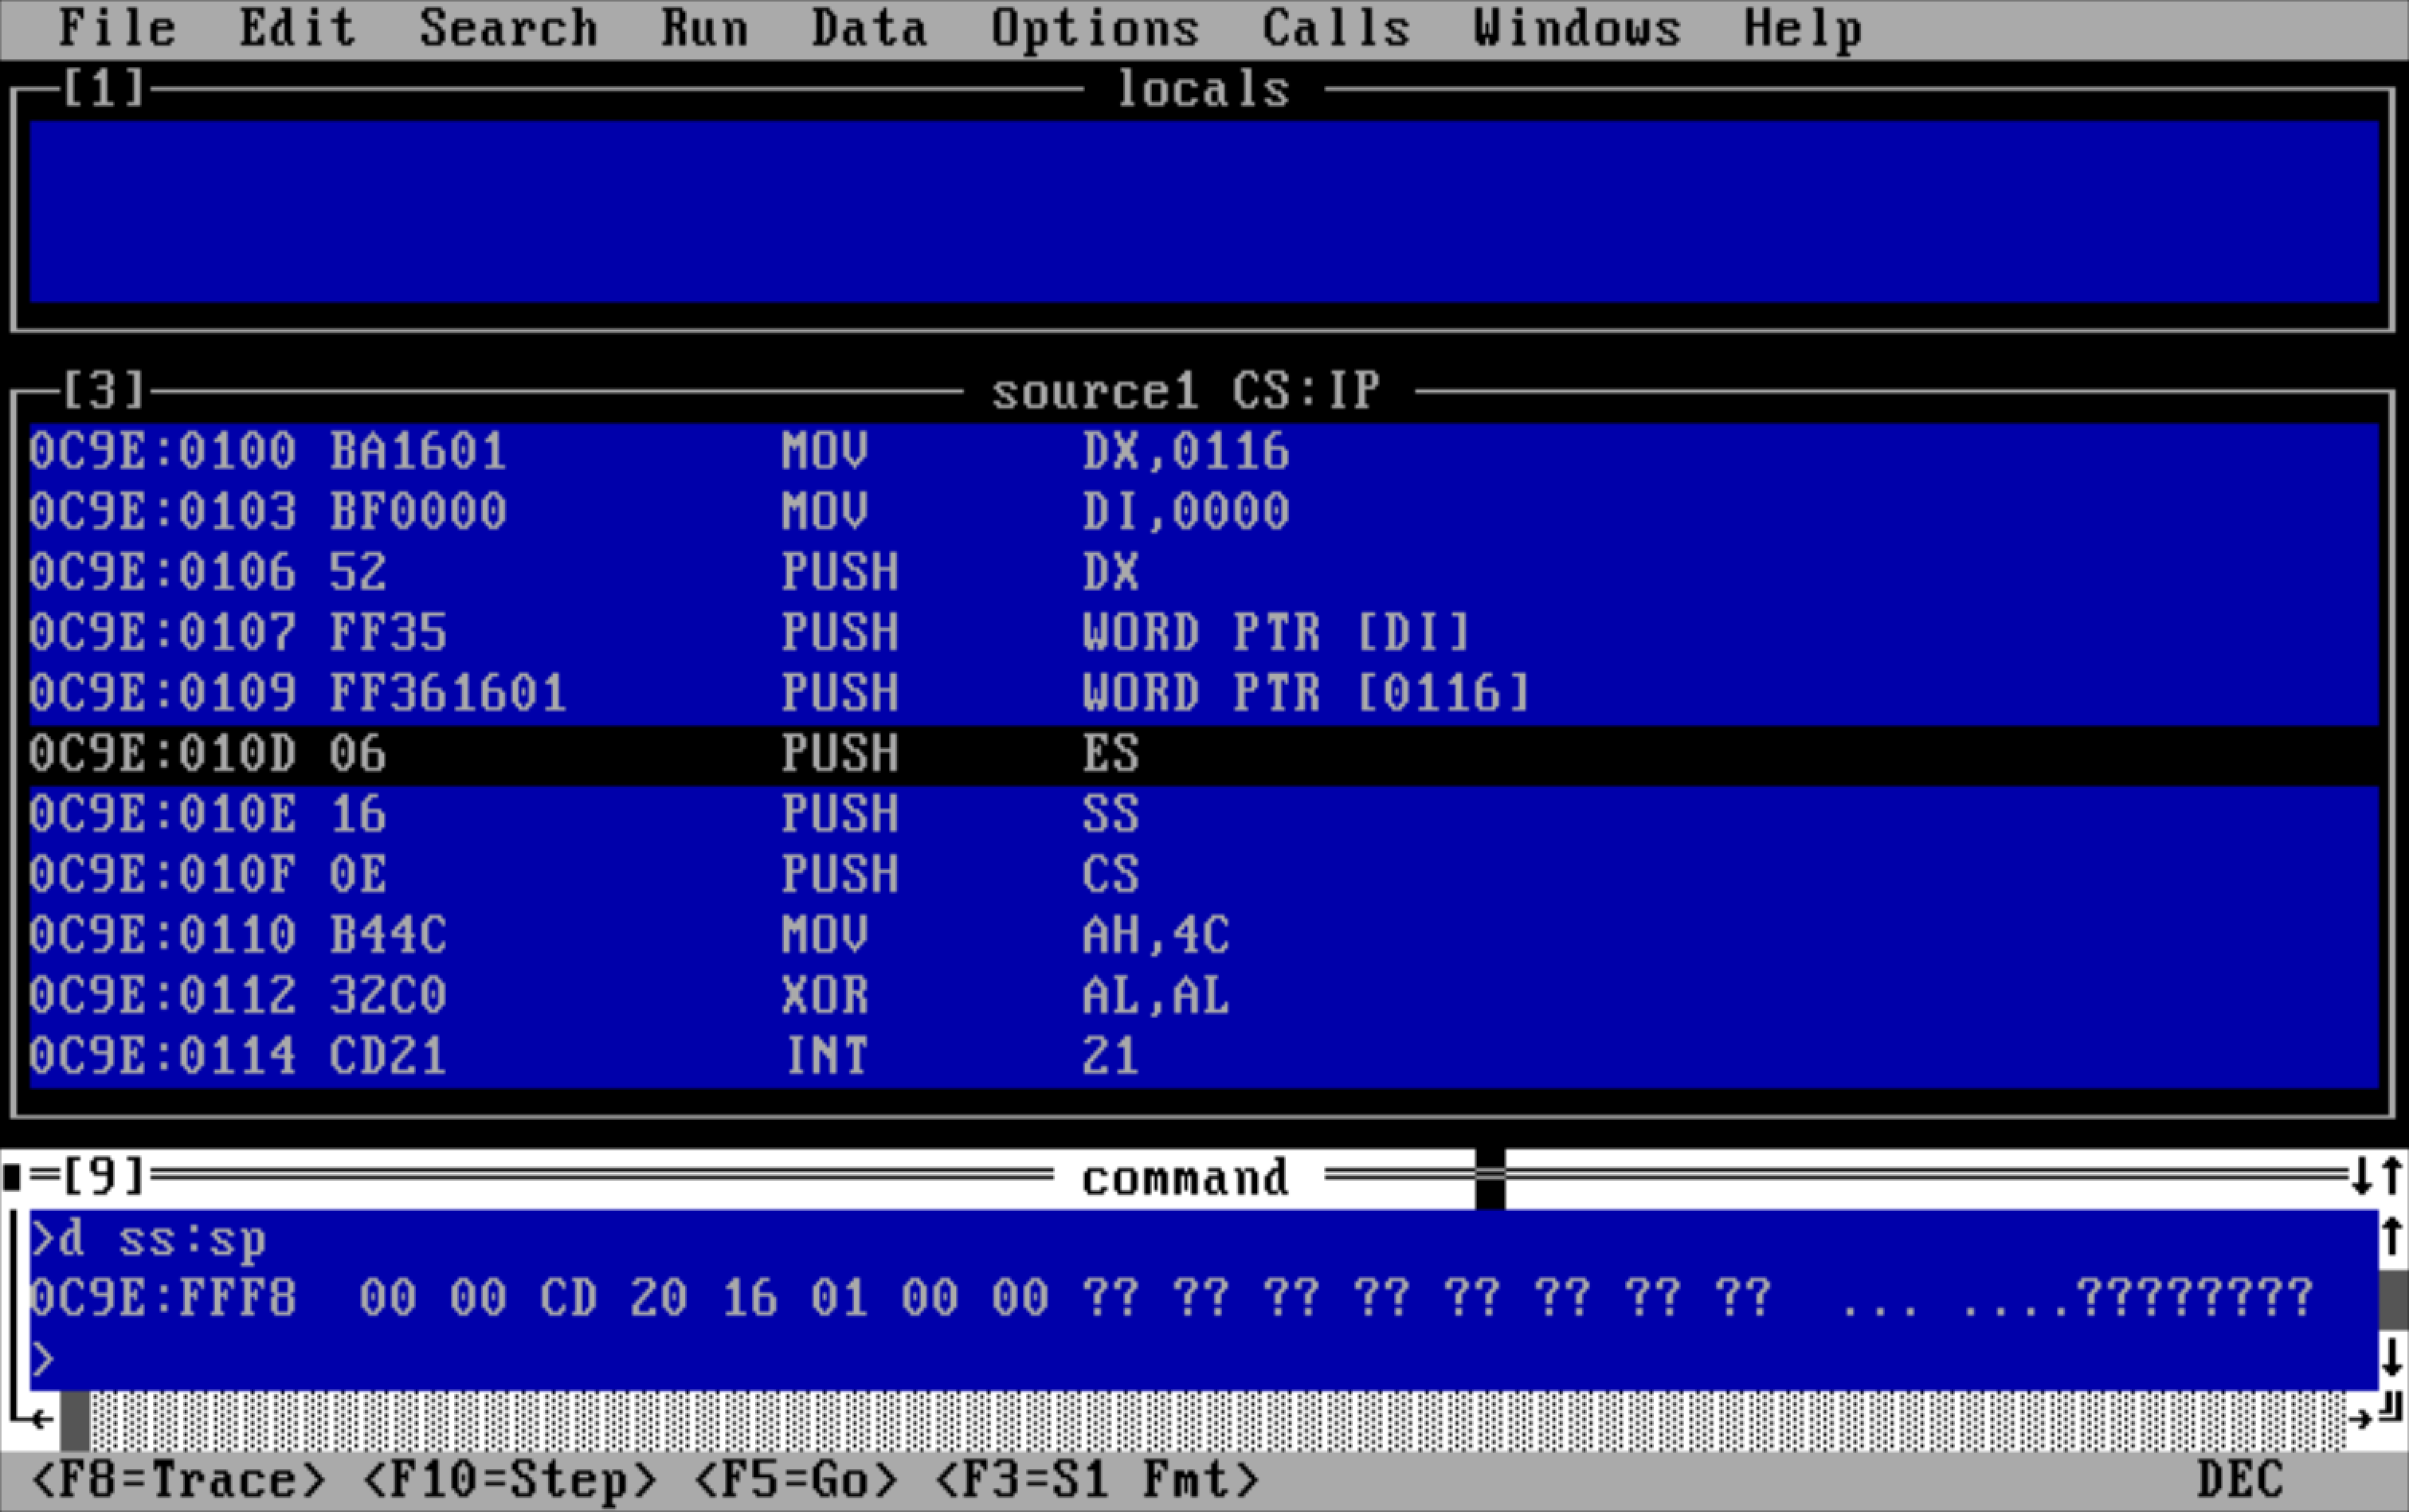The height and width of the screenshot is (1512, 2409).
Task: Click the F8=Trace status bar button
Action: point(178,1480)
